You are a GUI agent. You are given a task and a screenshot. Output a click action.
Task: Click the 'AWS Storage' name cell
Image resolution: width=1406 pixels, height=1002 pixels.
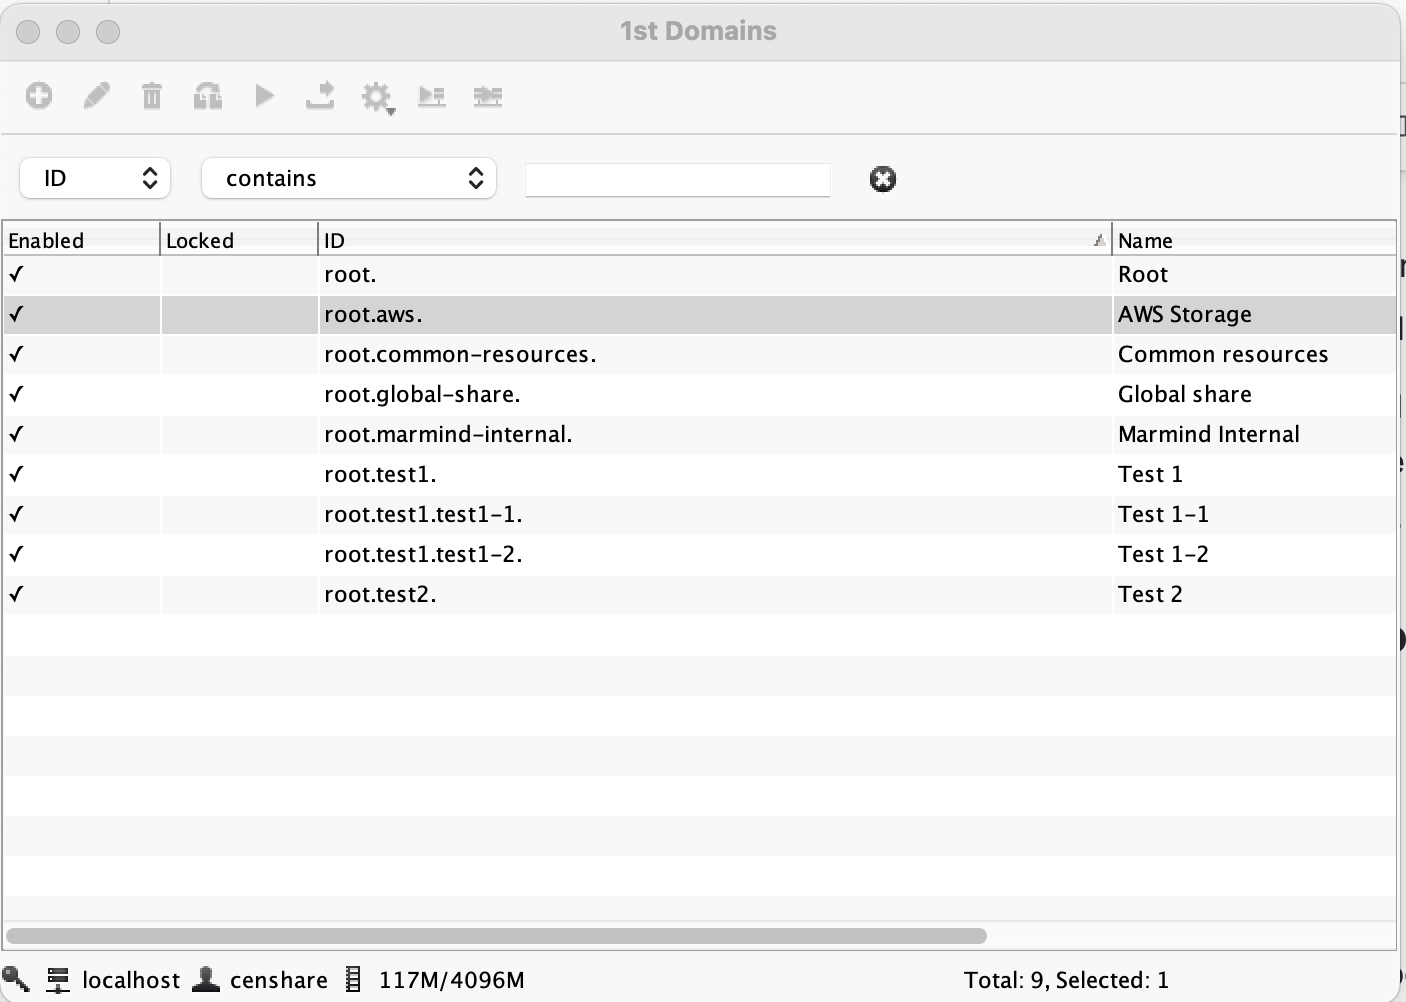click(x=1254, y=314)
